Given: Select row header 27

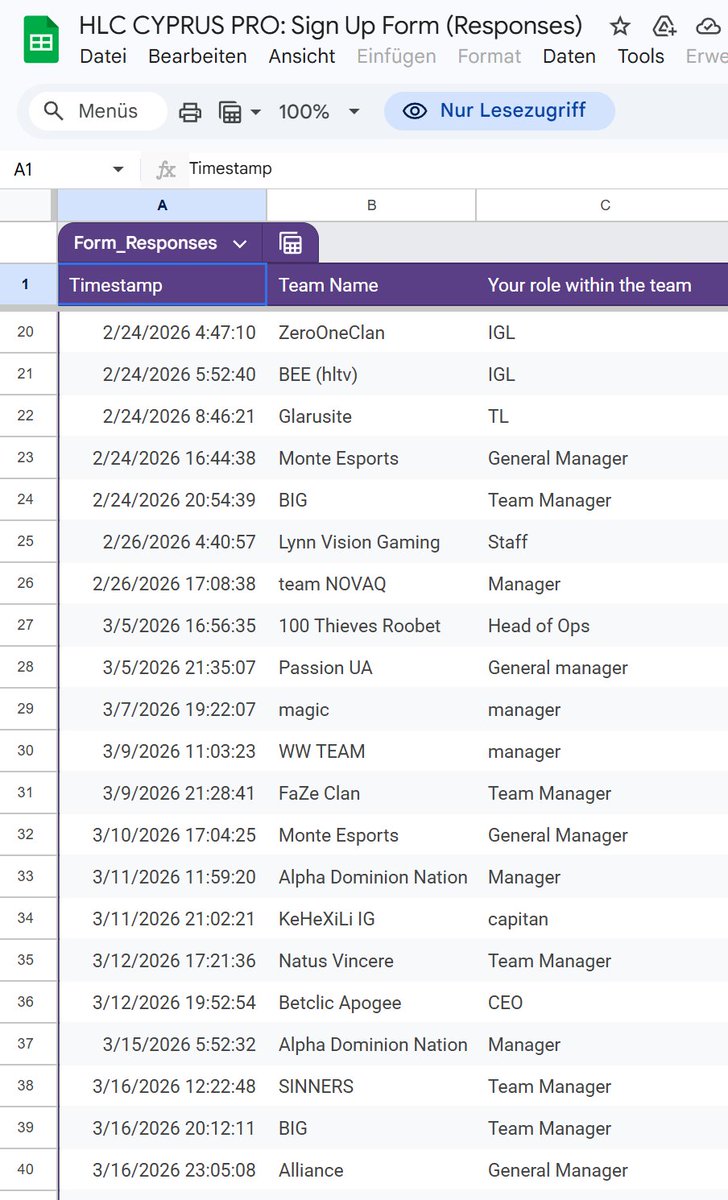Looking at the screenshot, I should 28,625.
